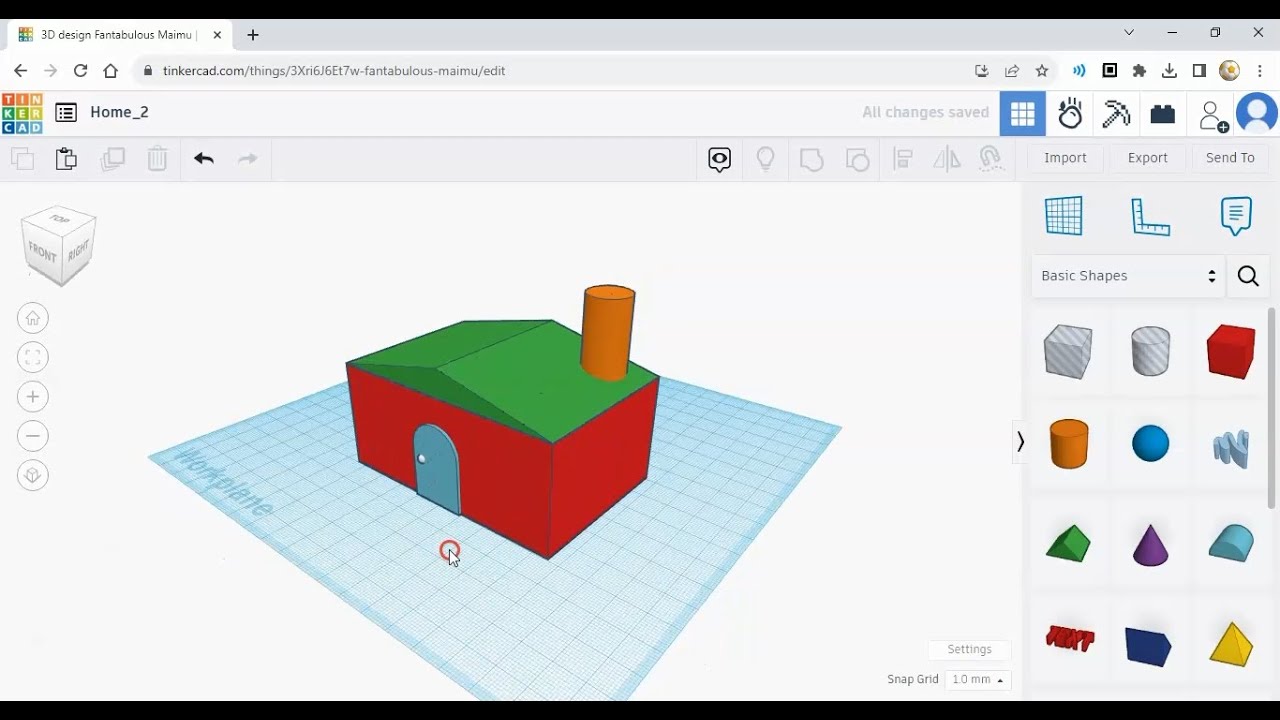1280x720 pixels.
Task: Click the Home view button
Action: point(32,318)
